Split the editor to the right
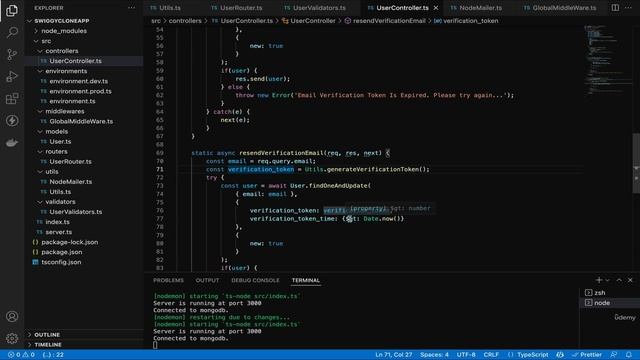This screenshot has height=360, width=640. [x=615, y=8]
